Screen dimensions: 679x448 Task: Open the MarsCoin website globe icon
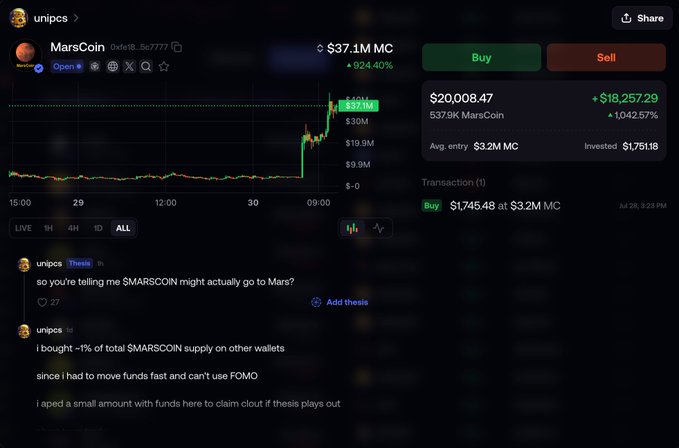(113, 67)
